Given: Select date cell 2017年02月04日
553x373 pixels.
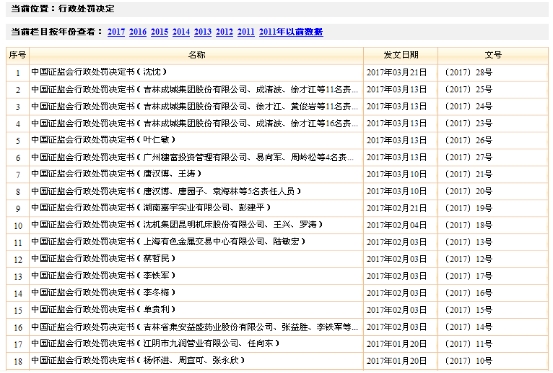Looking at the screenshot, I should (x=397, y=225).
